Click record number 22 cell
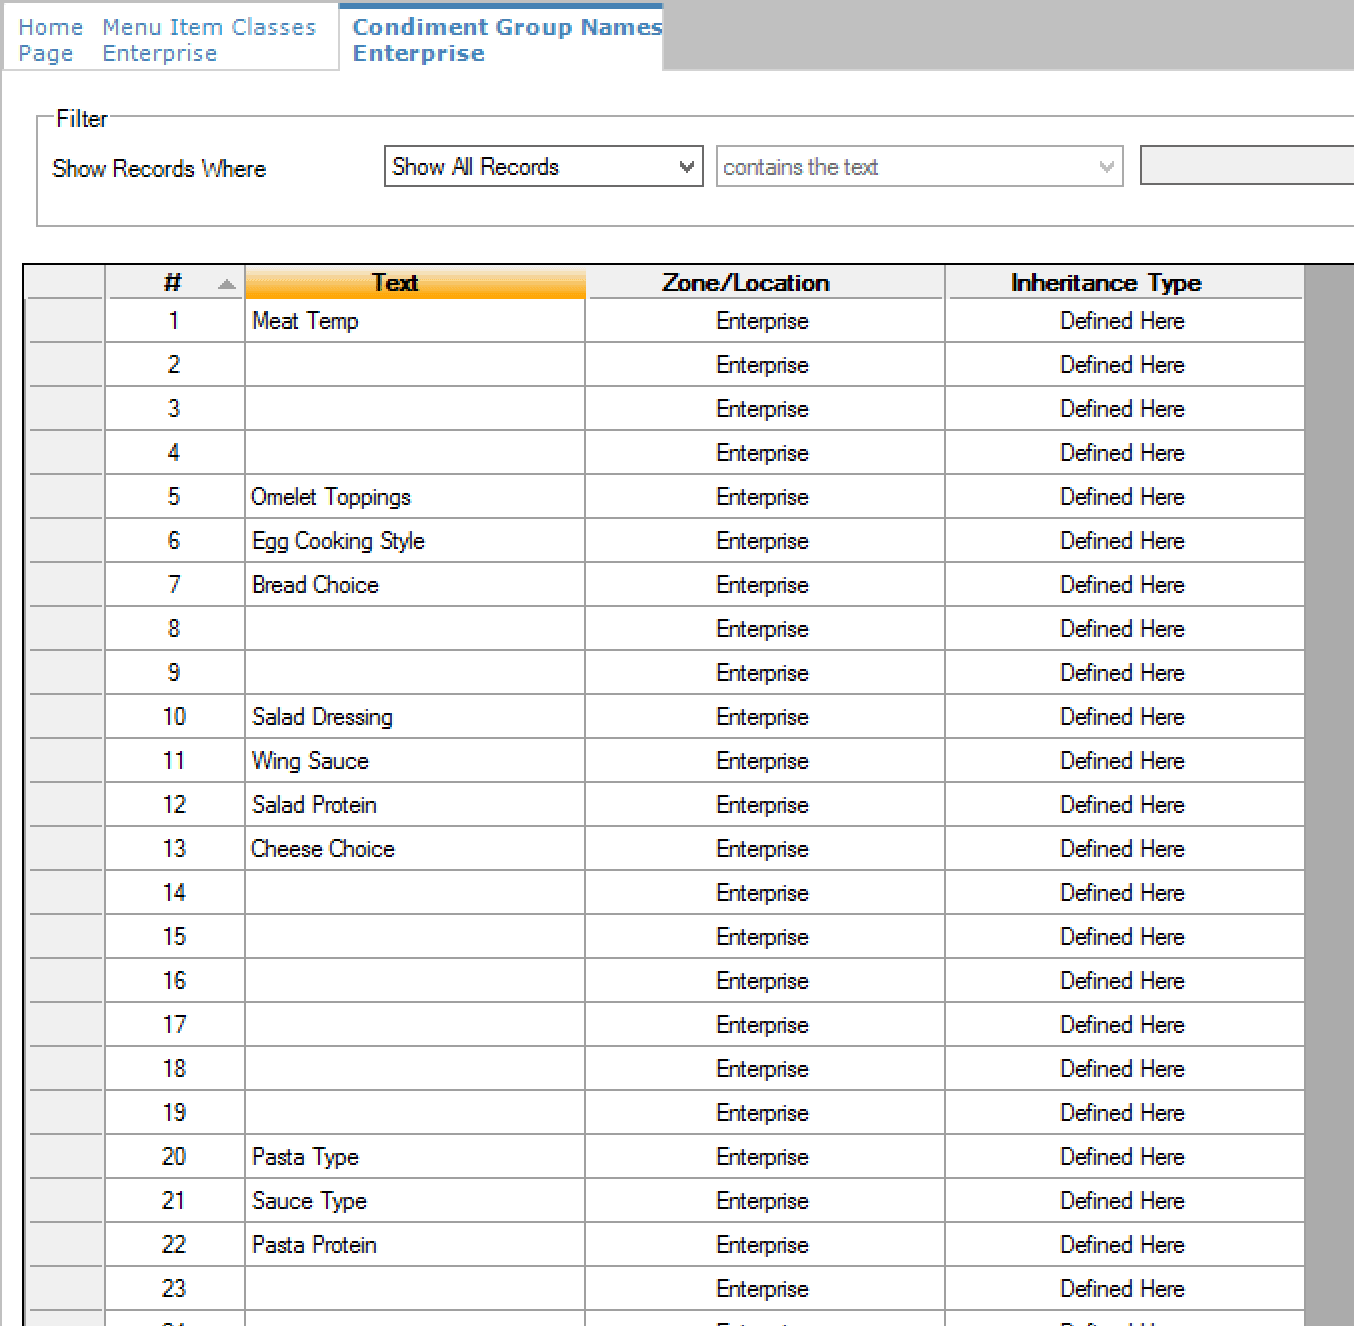Viewport: 1354px width, 1326px height. 175,1245
